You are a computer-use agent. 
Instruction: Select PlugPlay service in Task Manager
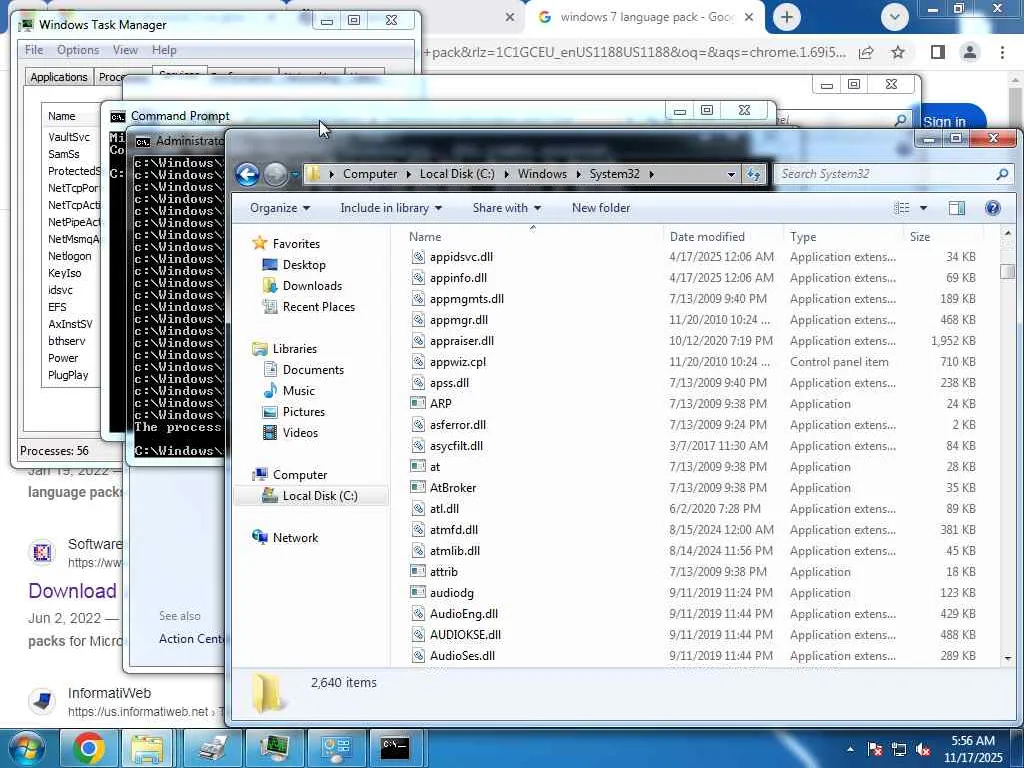point(68,375)
